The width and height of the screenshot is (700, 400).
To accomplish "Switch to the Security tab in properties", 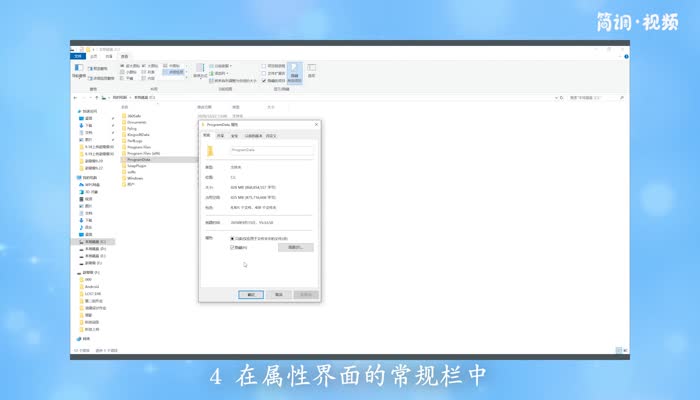I will tap(235, 135).
